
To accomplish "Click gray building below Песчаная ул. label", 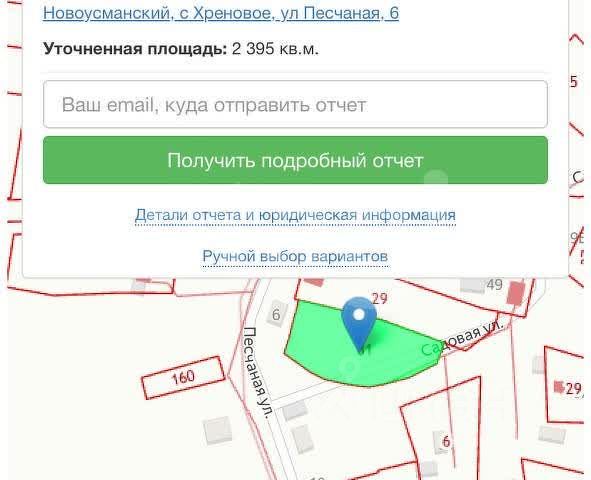I will (295, 411).
